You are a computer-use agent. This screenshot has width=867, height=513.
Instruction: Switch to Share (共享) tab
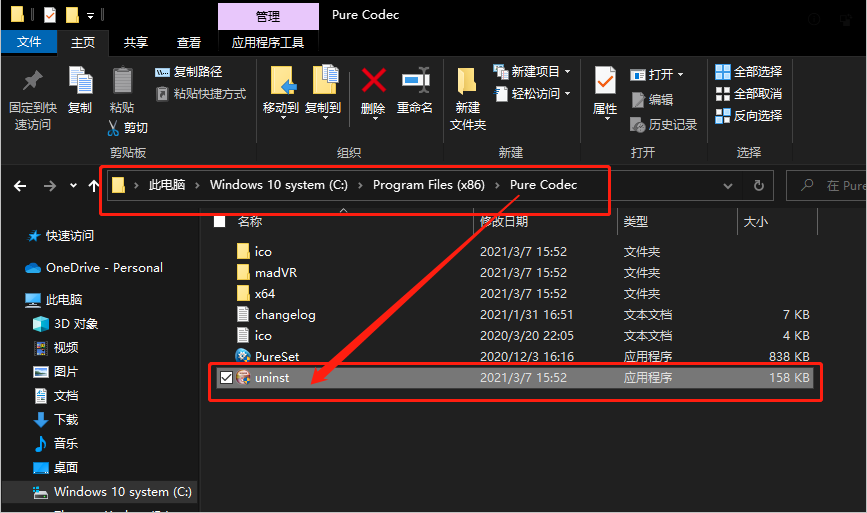[136, 43]
